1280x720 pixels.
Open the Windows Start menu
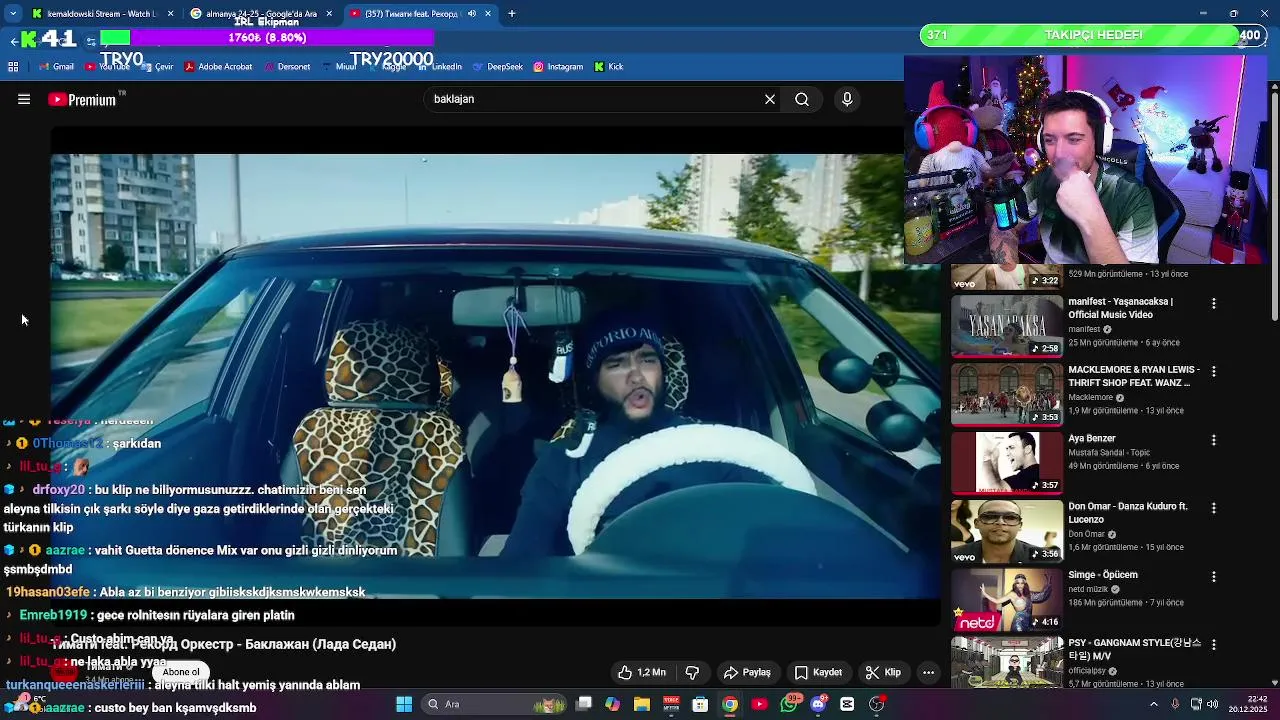tap(404, 704)
